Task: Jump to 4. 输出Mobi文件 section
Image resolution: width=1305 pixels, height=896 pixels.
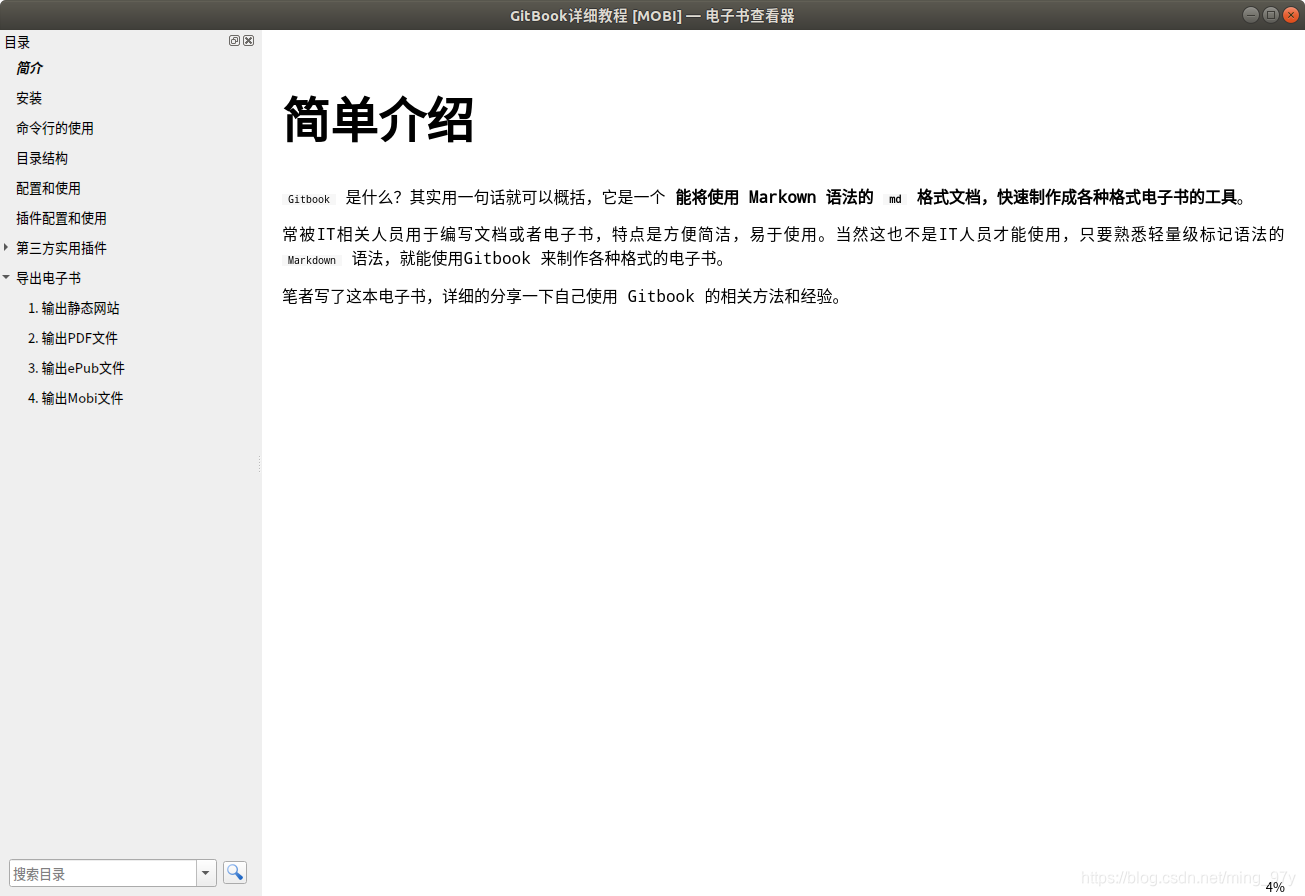Action: tap(76, 398)
